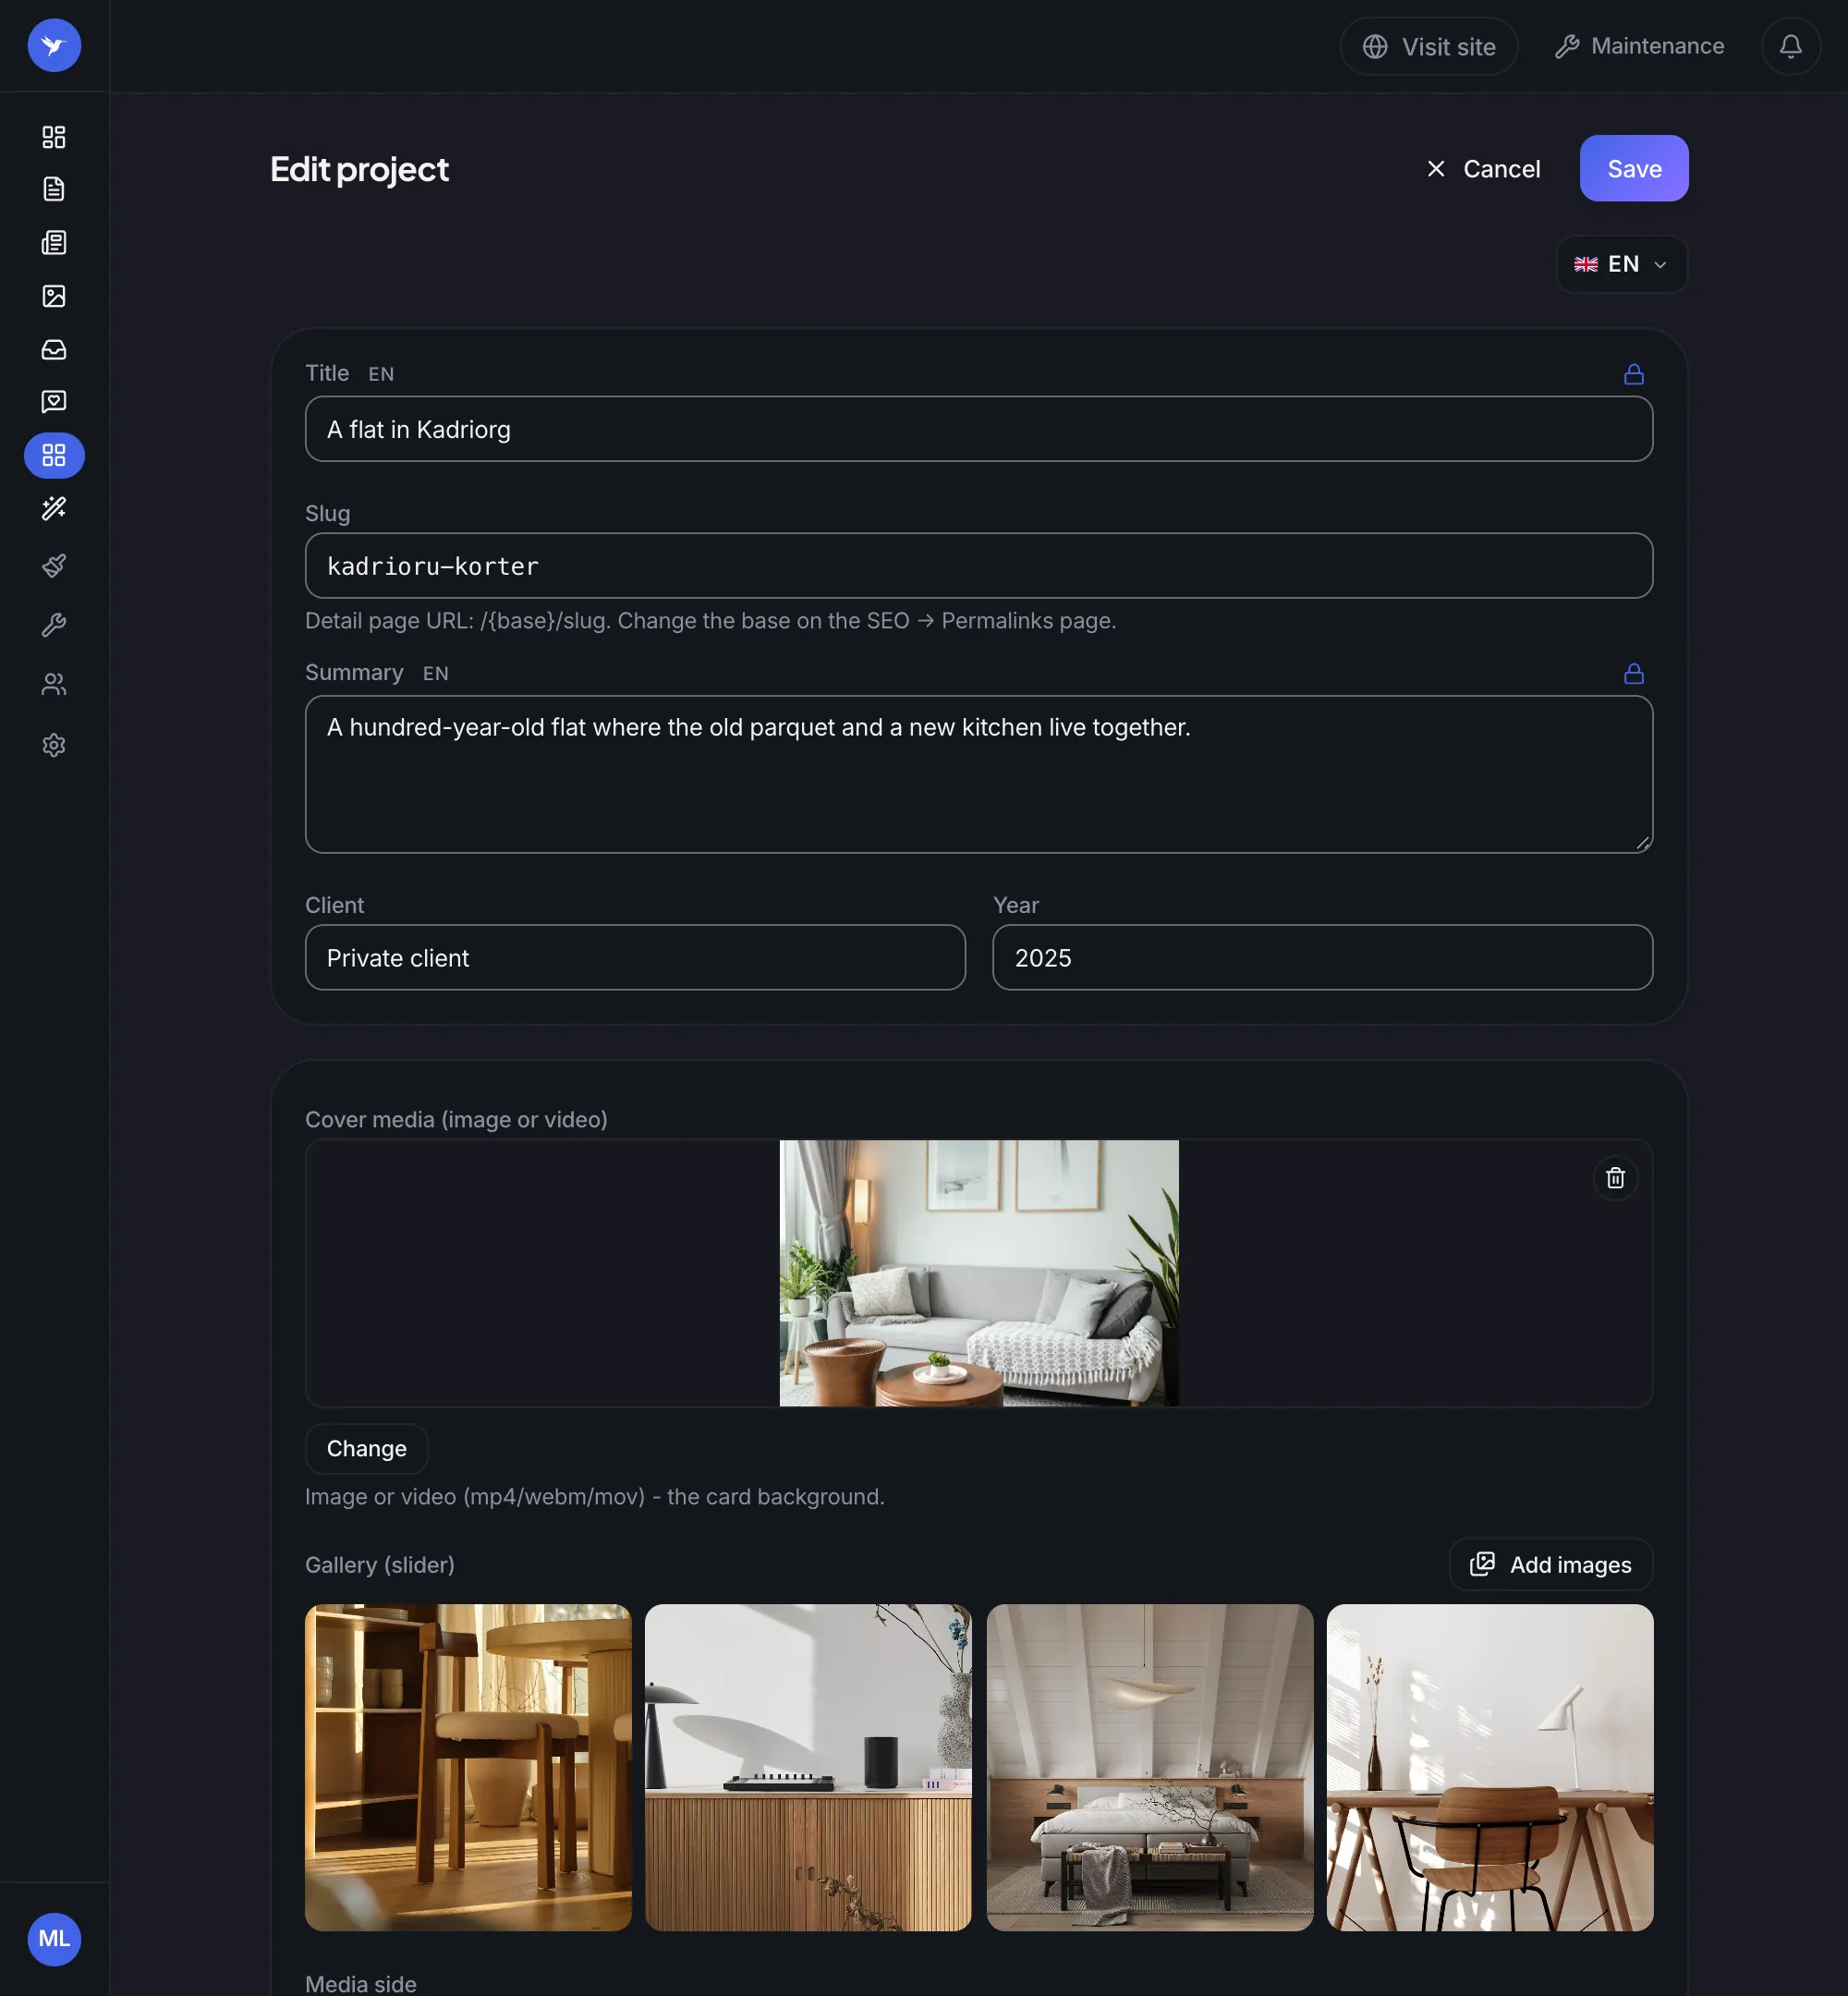Focus the Year field 2025
The image size is (1848, 1996).
pyautogui.click(x=1322, y=958)
